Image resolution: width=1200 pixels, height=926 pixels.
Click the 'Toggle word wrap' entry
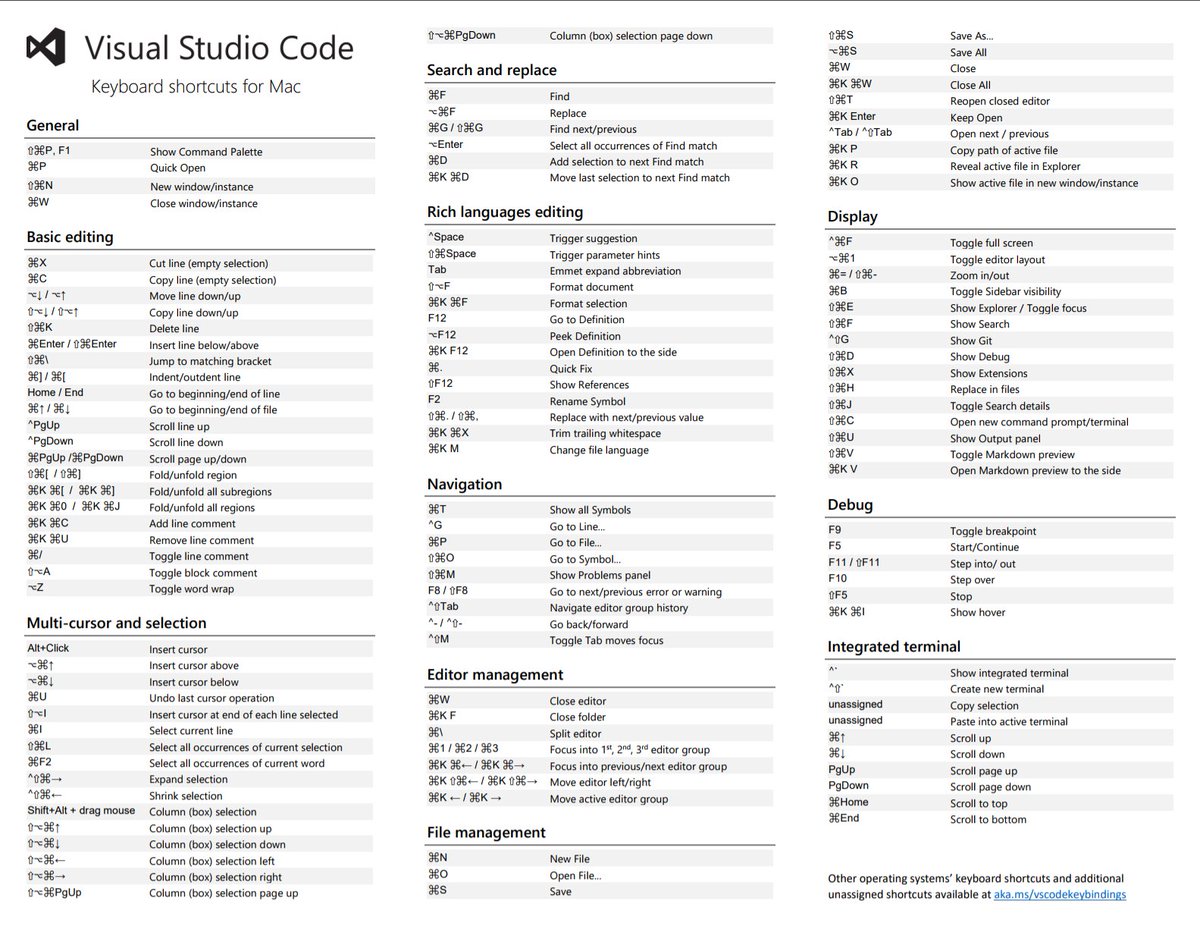pos(191,589)
